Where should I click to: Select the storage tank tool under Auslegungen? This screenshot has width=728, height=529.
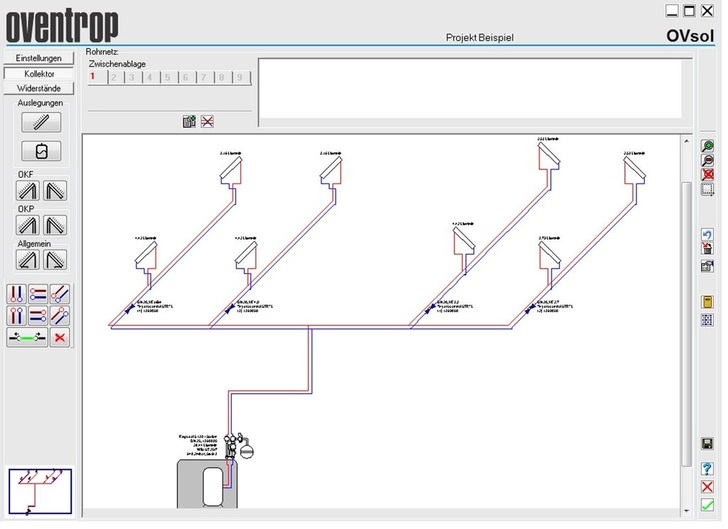coord(41,151)
